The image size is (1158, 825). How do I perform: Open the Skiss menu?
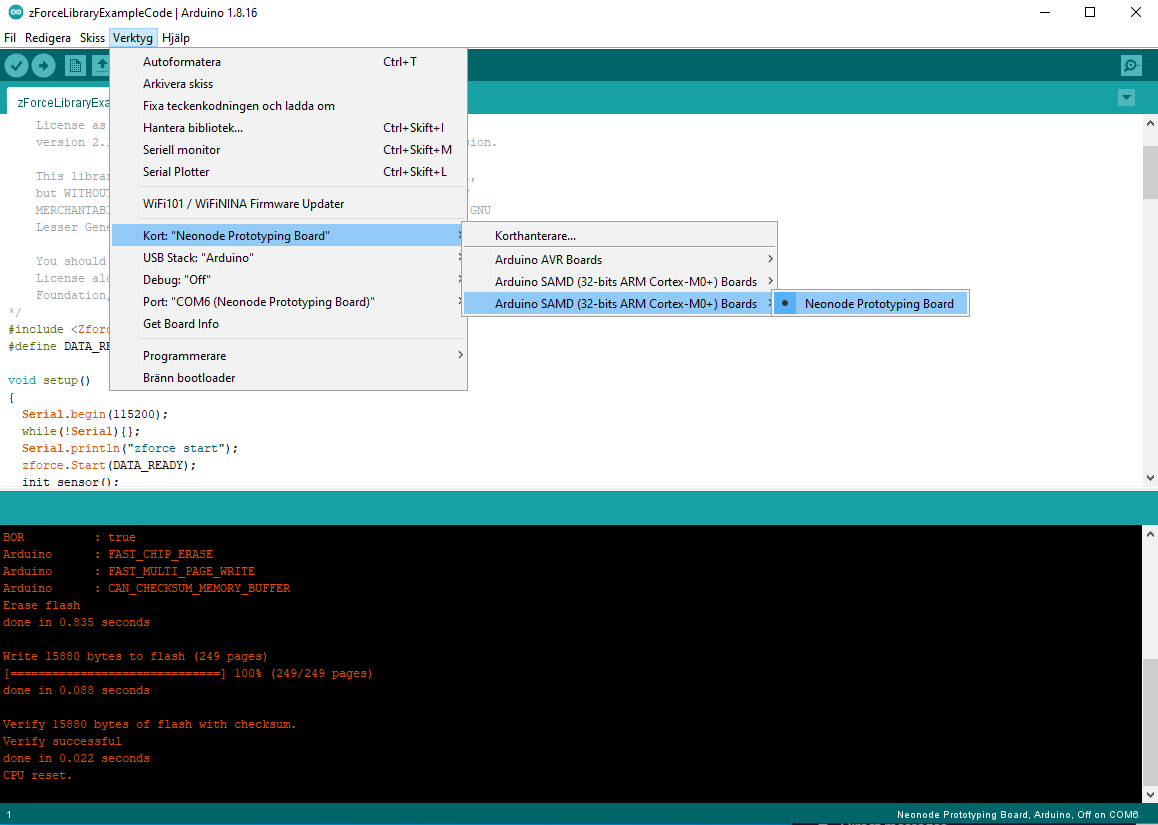click(x=92, y=38)
